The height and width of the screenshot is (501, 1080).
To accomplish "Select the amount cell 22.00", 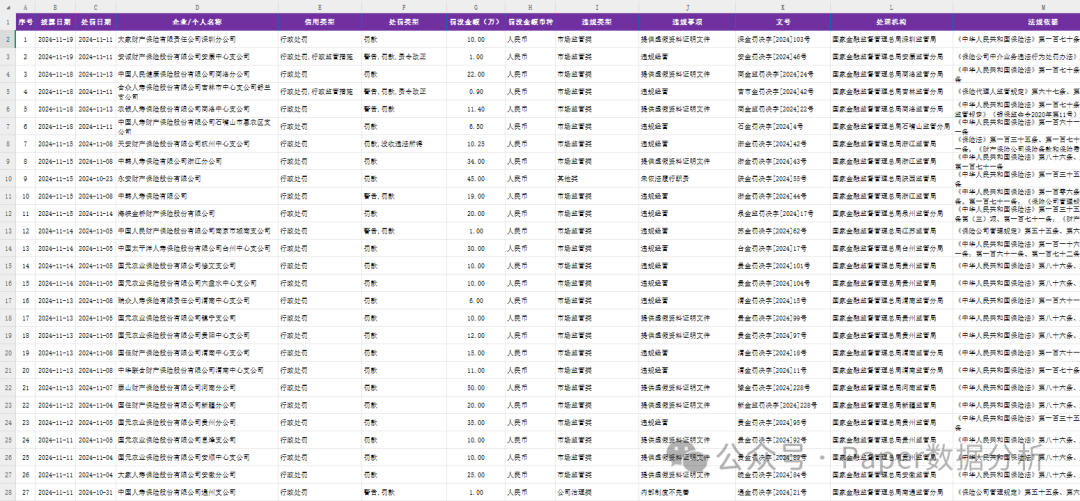I will tap(476, 74).
